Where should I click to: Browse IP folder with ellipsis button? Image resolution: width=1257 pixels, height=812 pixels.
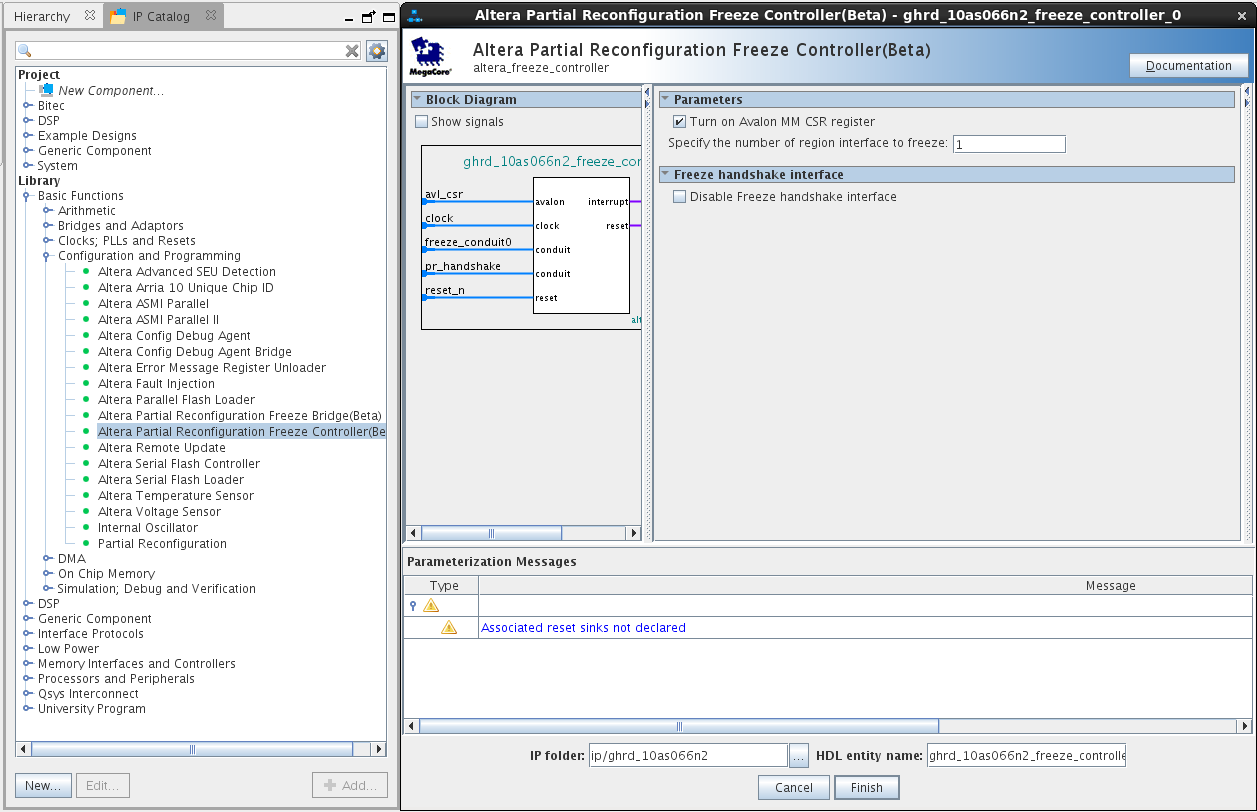(x=799, y=755)
